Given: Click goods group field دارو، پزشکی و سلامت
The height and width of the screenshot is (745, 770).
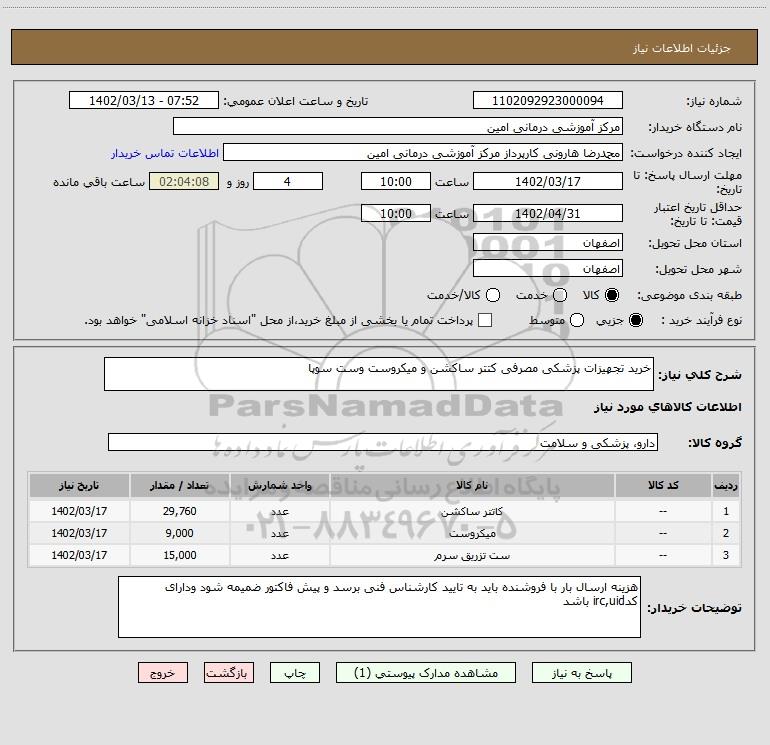Looking at the screenshot, I should [x=383, y=442].
